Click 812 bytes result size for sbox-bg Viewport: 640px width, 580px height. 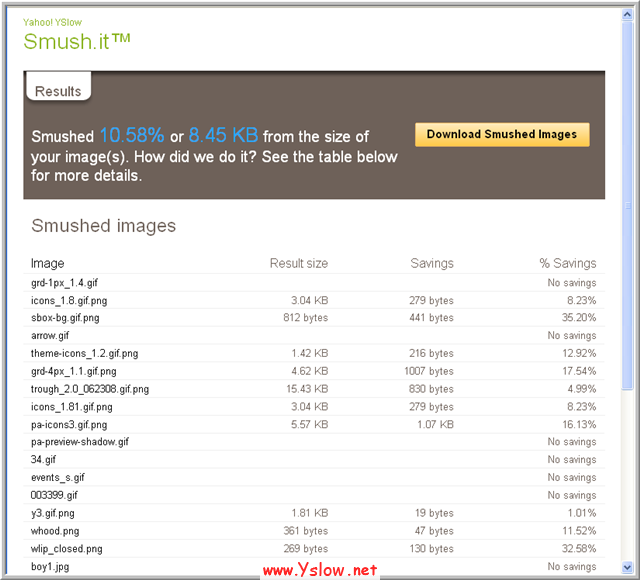(x=306, y=318)
